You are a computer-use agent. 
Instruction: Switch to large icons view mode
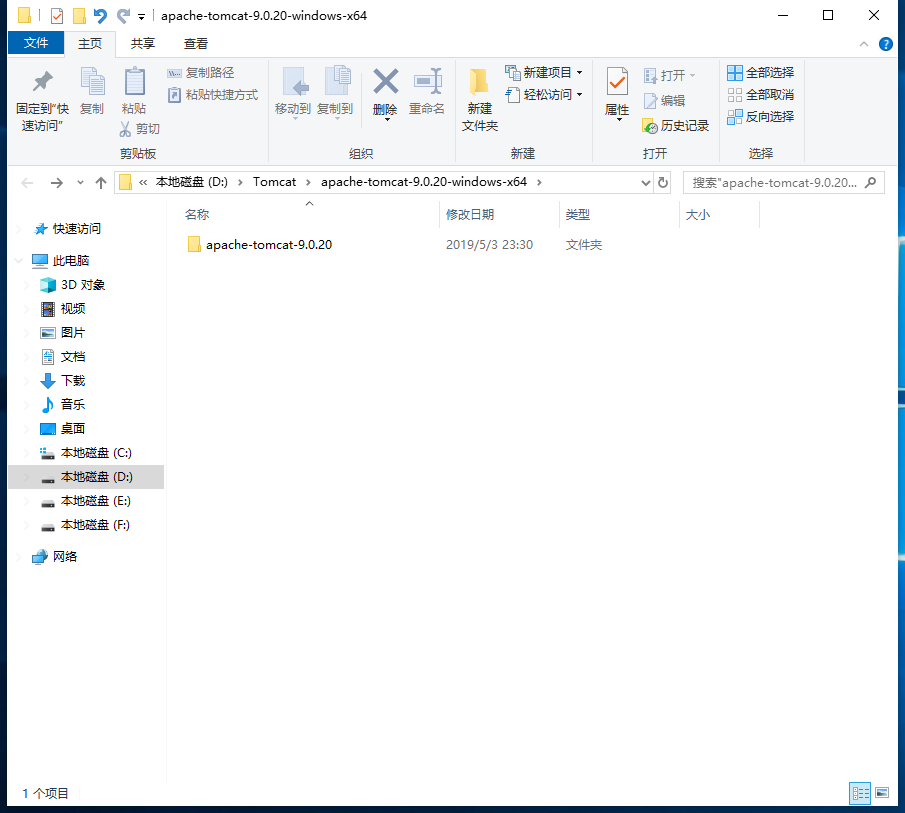(881, 793)
